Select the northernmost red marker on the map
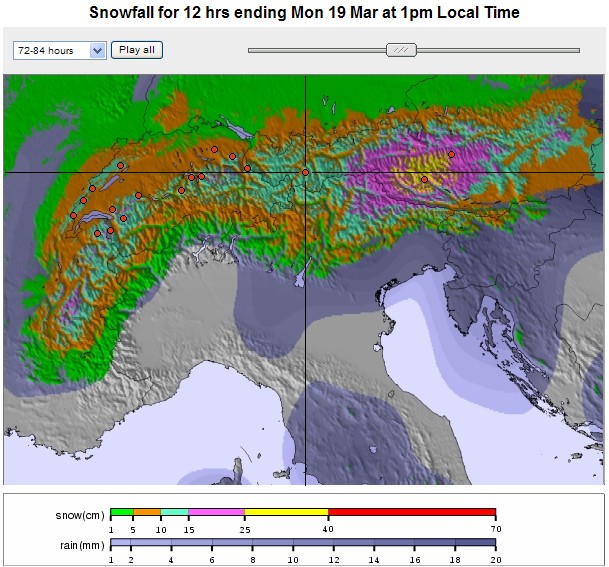Screen dimensions: 609x567 click(x=214, y=149)
